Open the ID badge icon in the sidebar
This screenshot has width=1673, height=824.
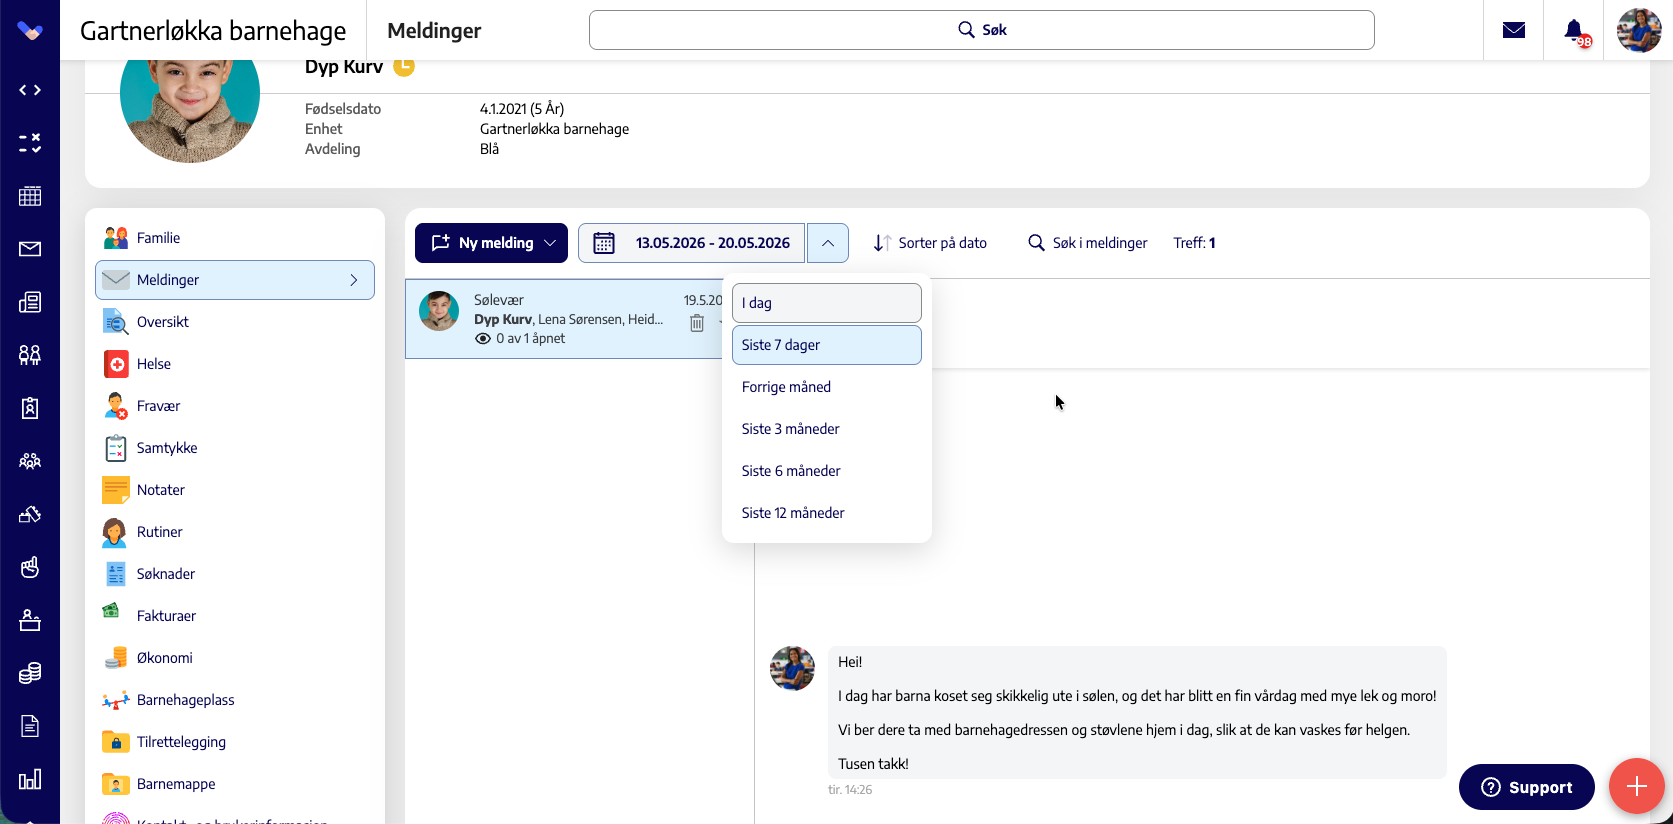(x=30, y=408)
